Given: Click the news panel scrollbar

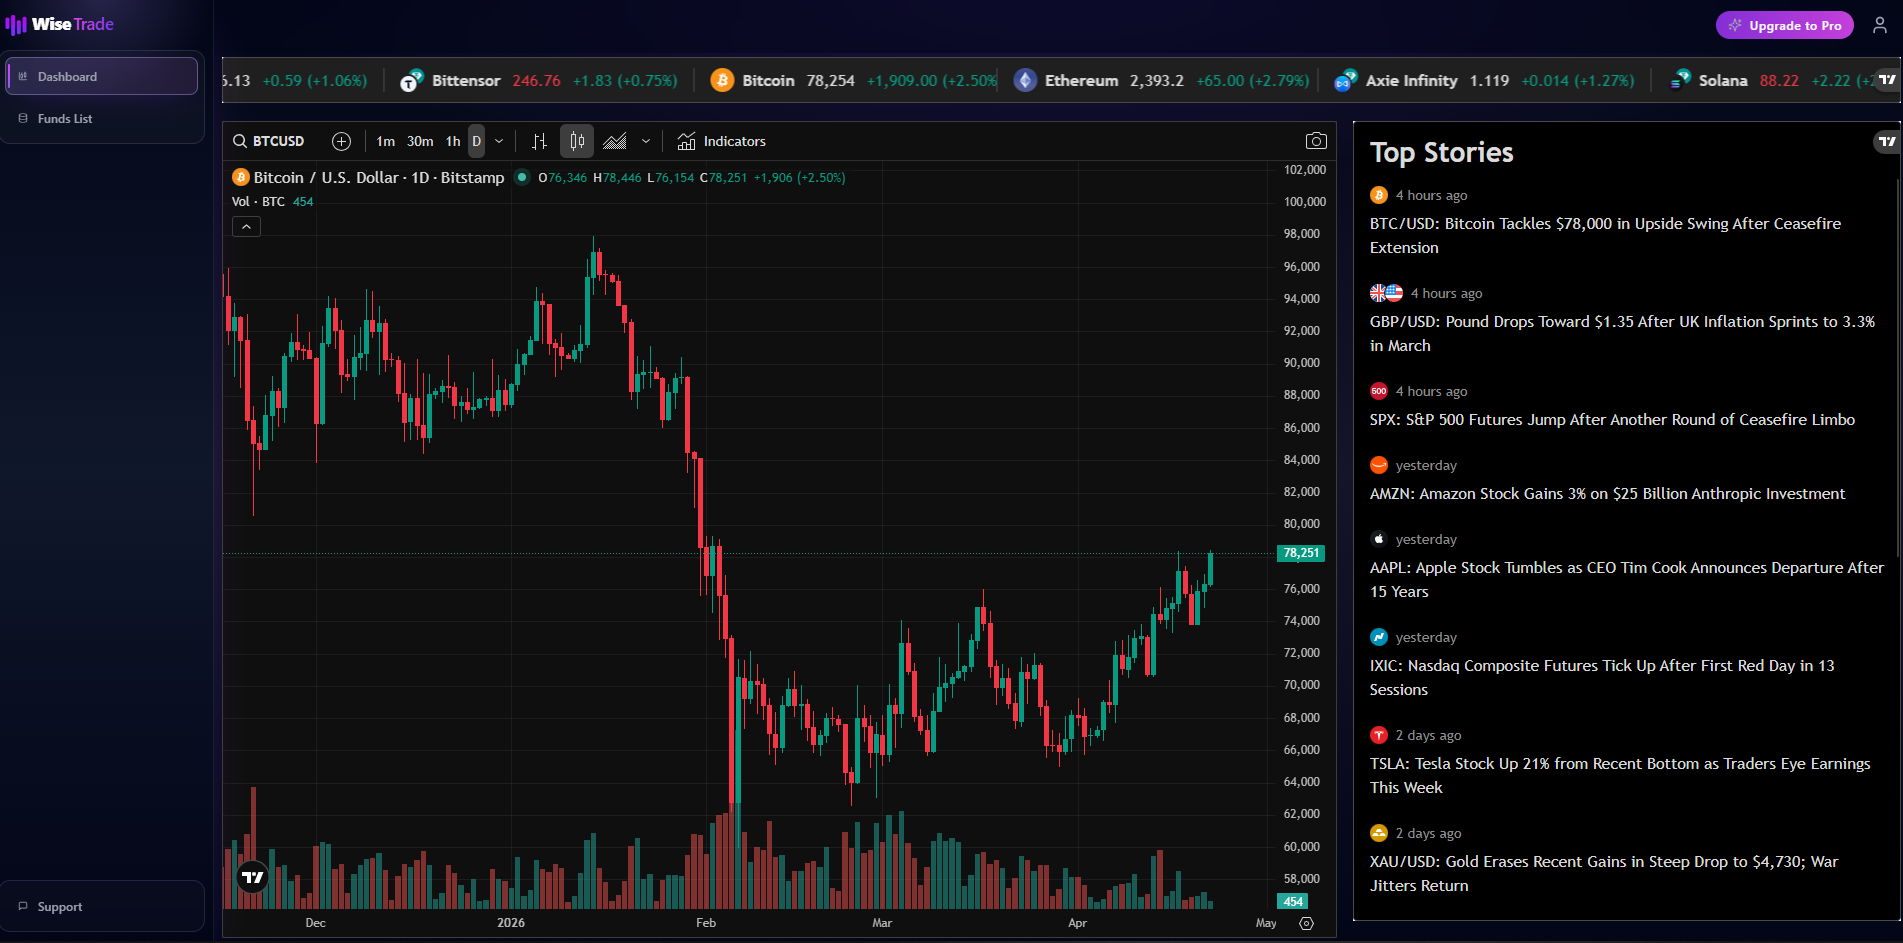Looking at the screenshot, I should point(1897,370).
